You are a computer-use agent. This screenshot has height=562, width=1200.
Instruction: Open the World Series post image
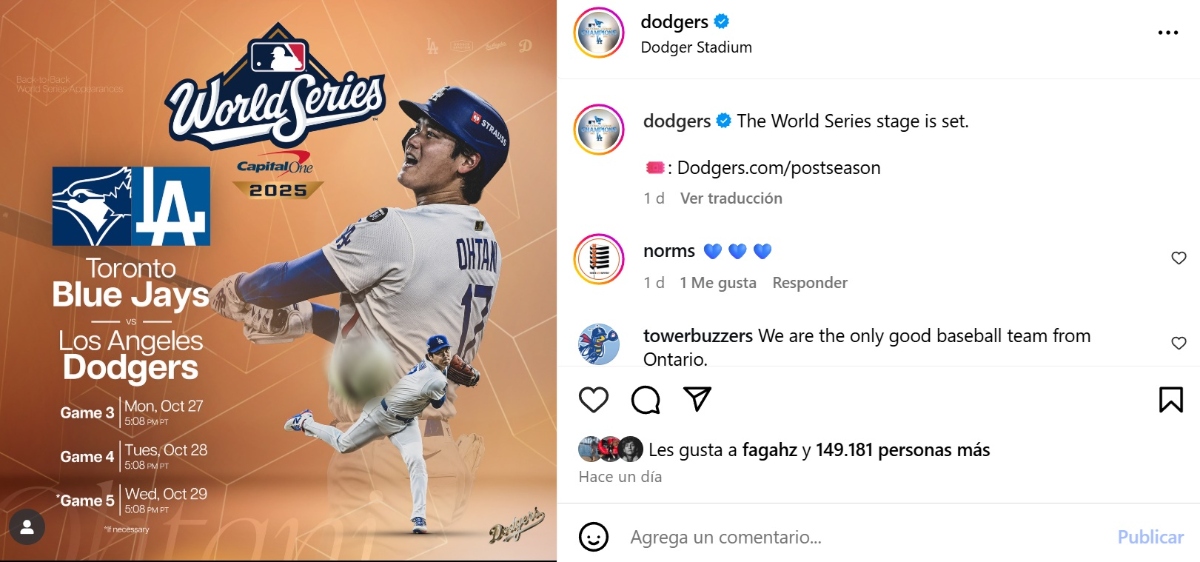click(x=278, y=281)
